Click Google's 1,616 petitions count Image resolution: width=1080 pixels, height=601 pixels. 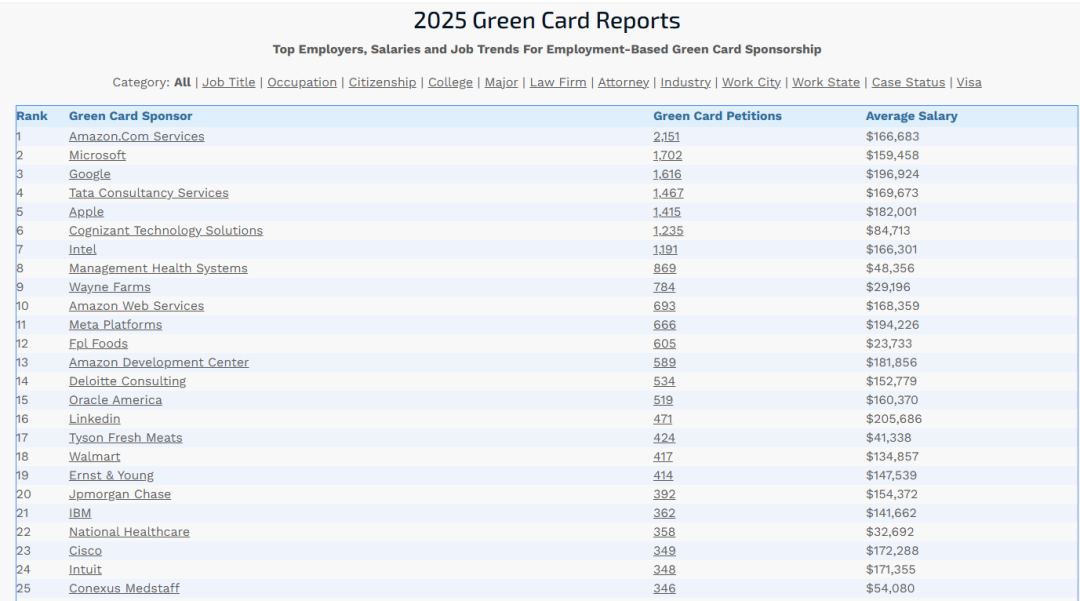click(667, 174)
